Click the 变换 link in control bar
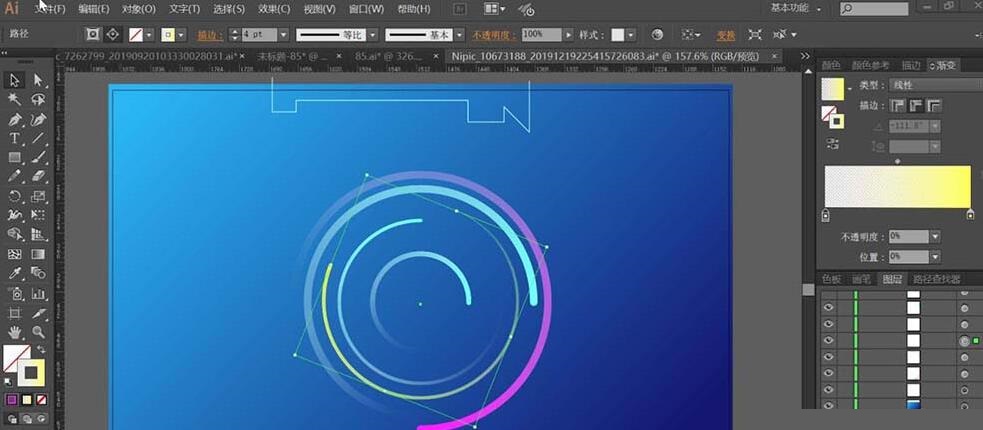The width and height of the screenshot is (983, 430). 726,34
